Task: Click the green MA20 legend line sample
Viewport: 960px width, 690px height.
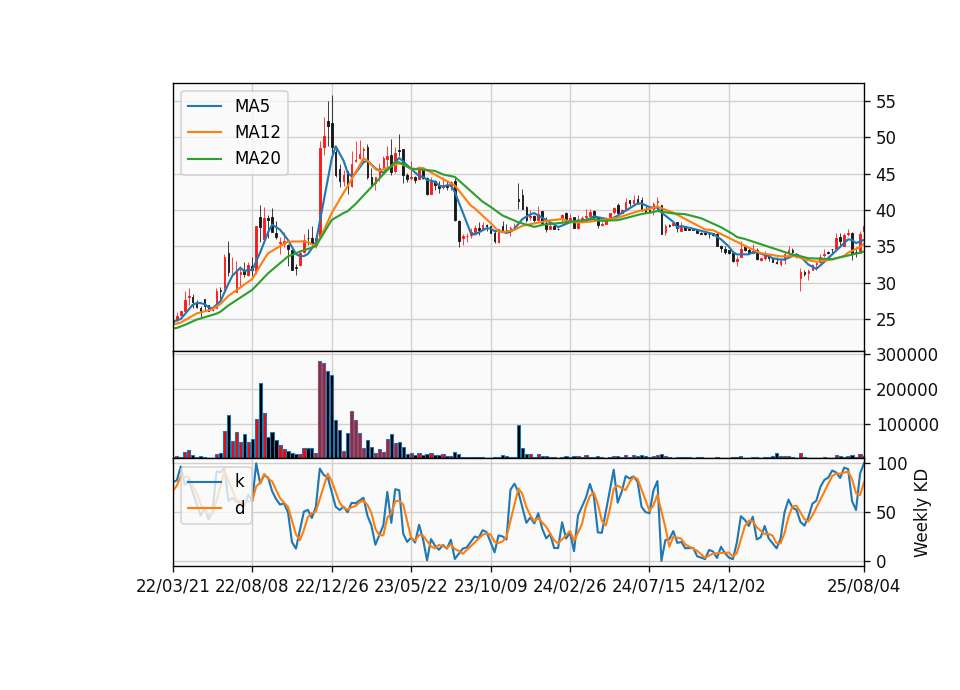Action: 204,159
